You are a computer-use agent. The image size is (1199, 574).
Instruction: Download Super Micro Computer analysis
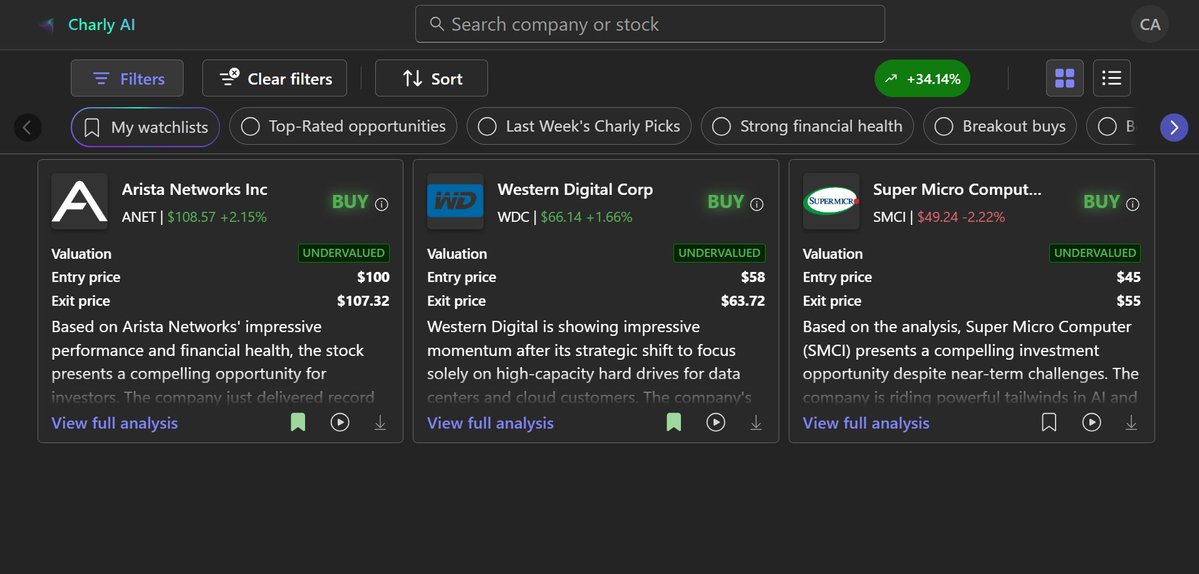tap(1132, 423)
